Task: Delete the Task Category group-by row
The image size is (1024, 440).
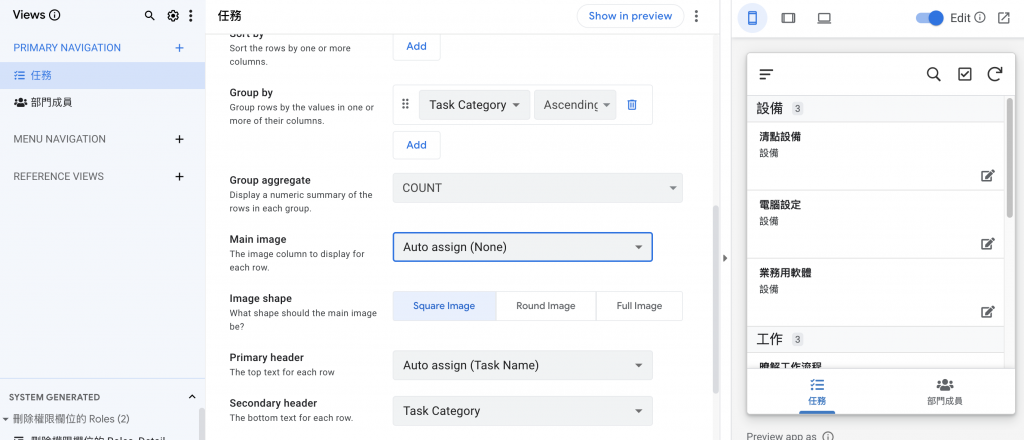Action: (632, 105)
